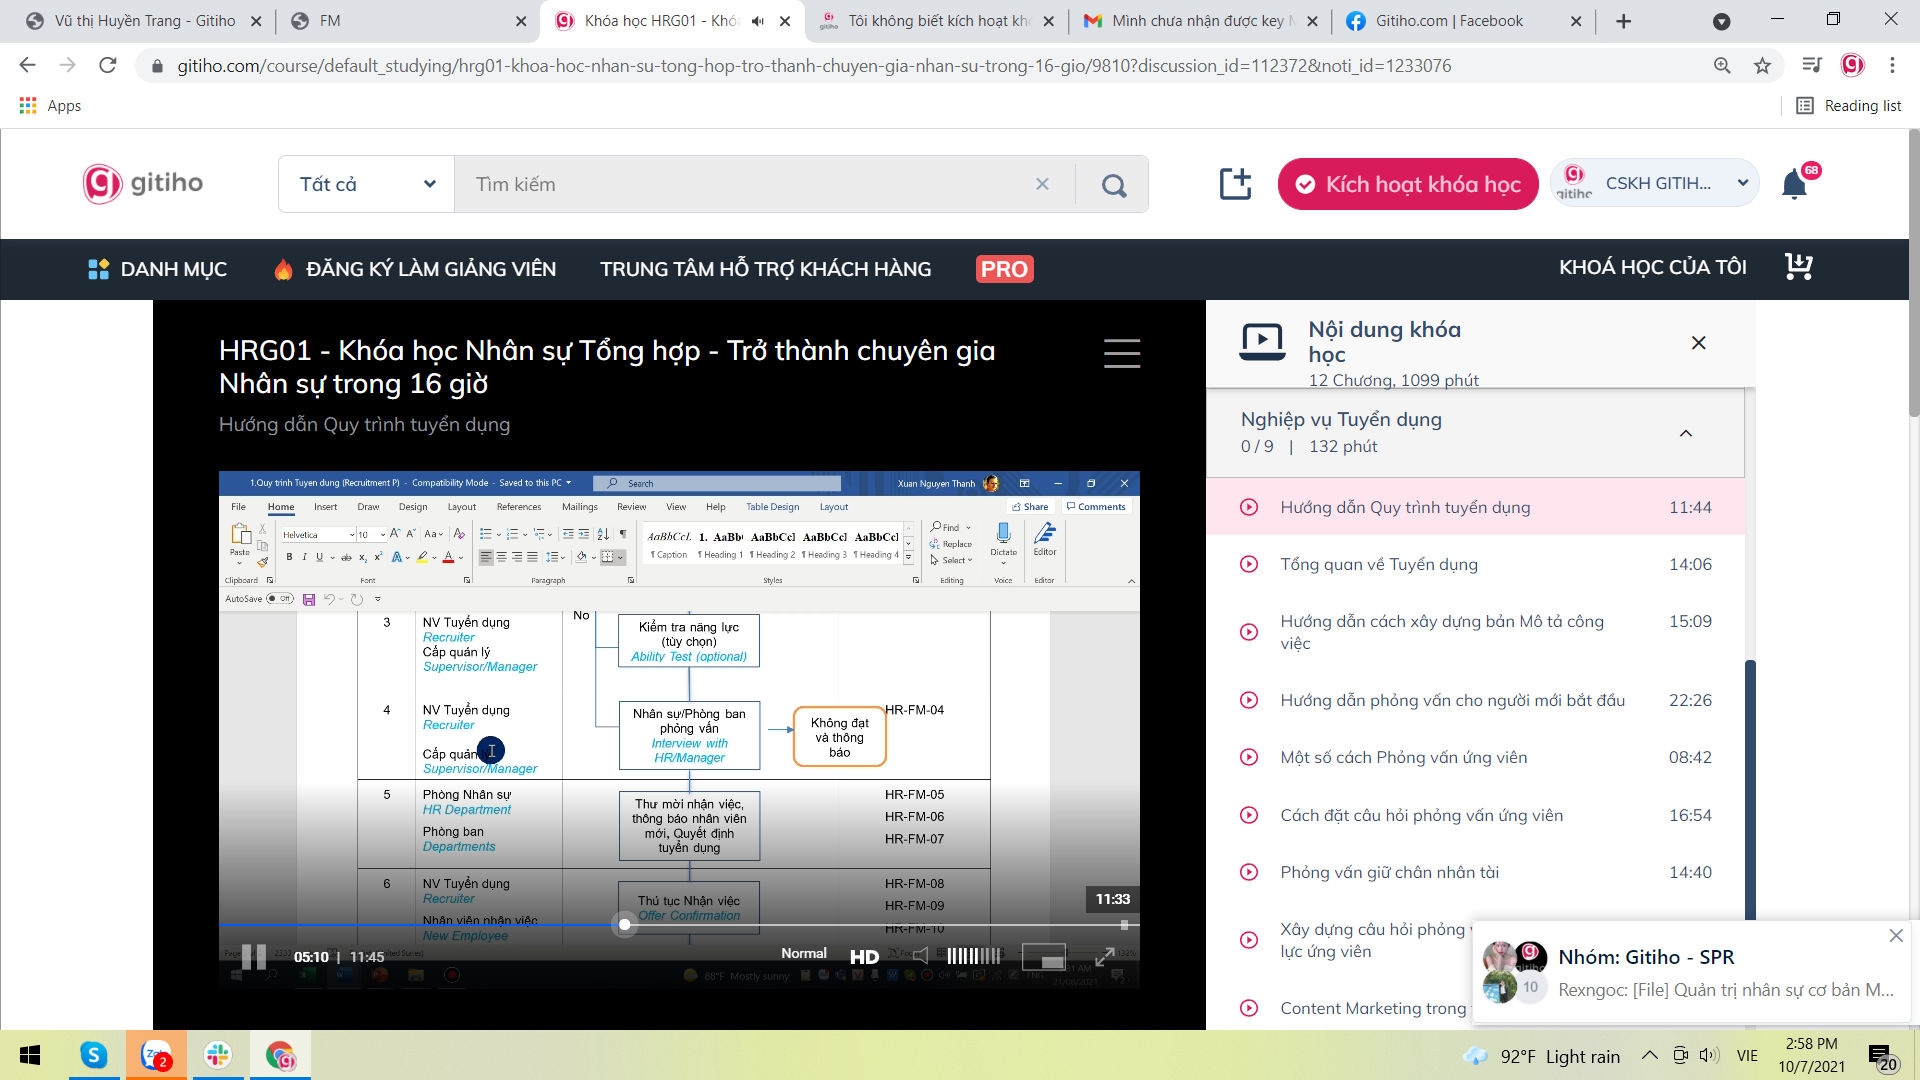
Task: Click Kích hoạt khóa học button
Action: point(1408,184)
